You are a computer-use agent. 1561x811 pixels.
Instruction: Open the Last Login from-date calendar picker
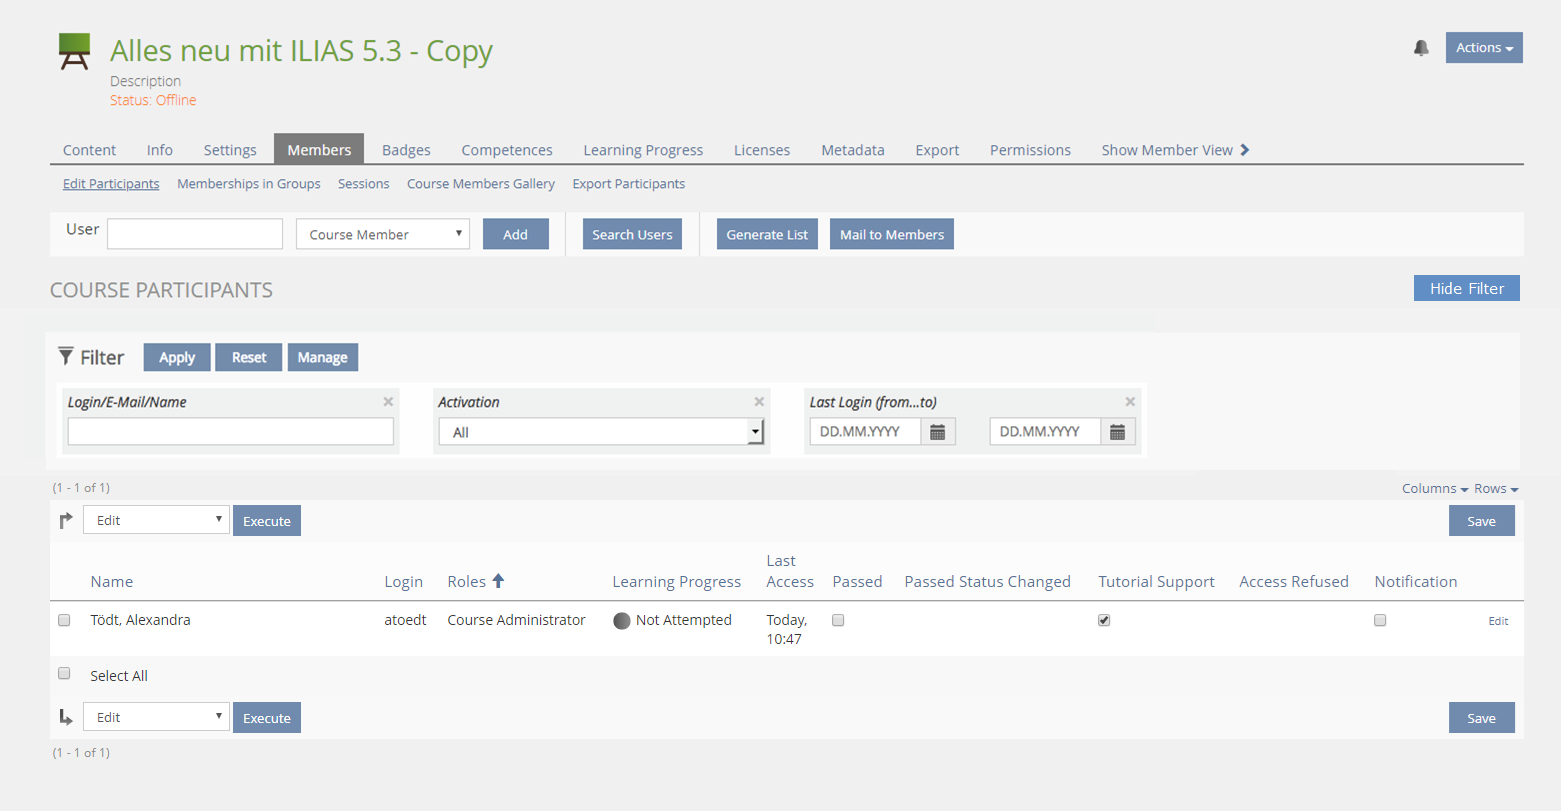coord(938,432)
